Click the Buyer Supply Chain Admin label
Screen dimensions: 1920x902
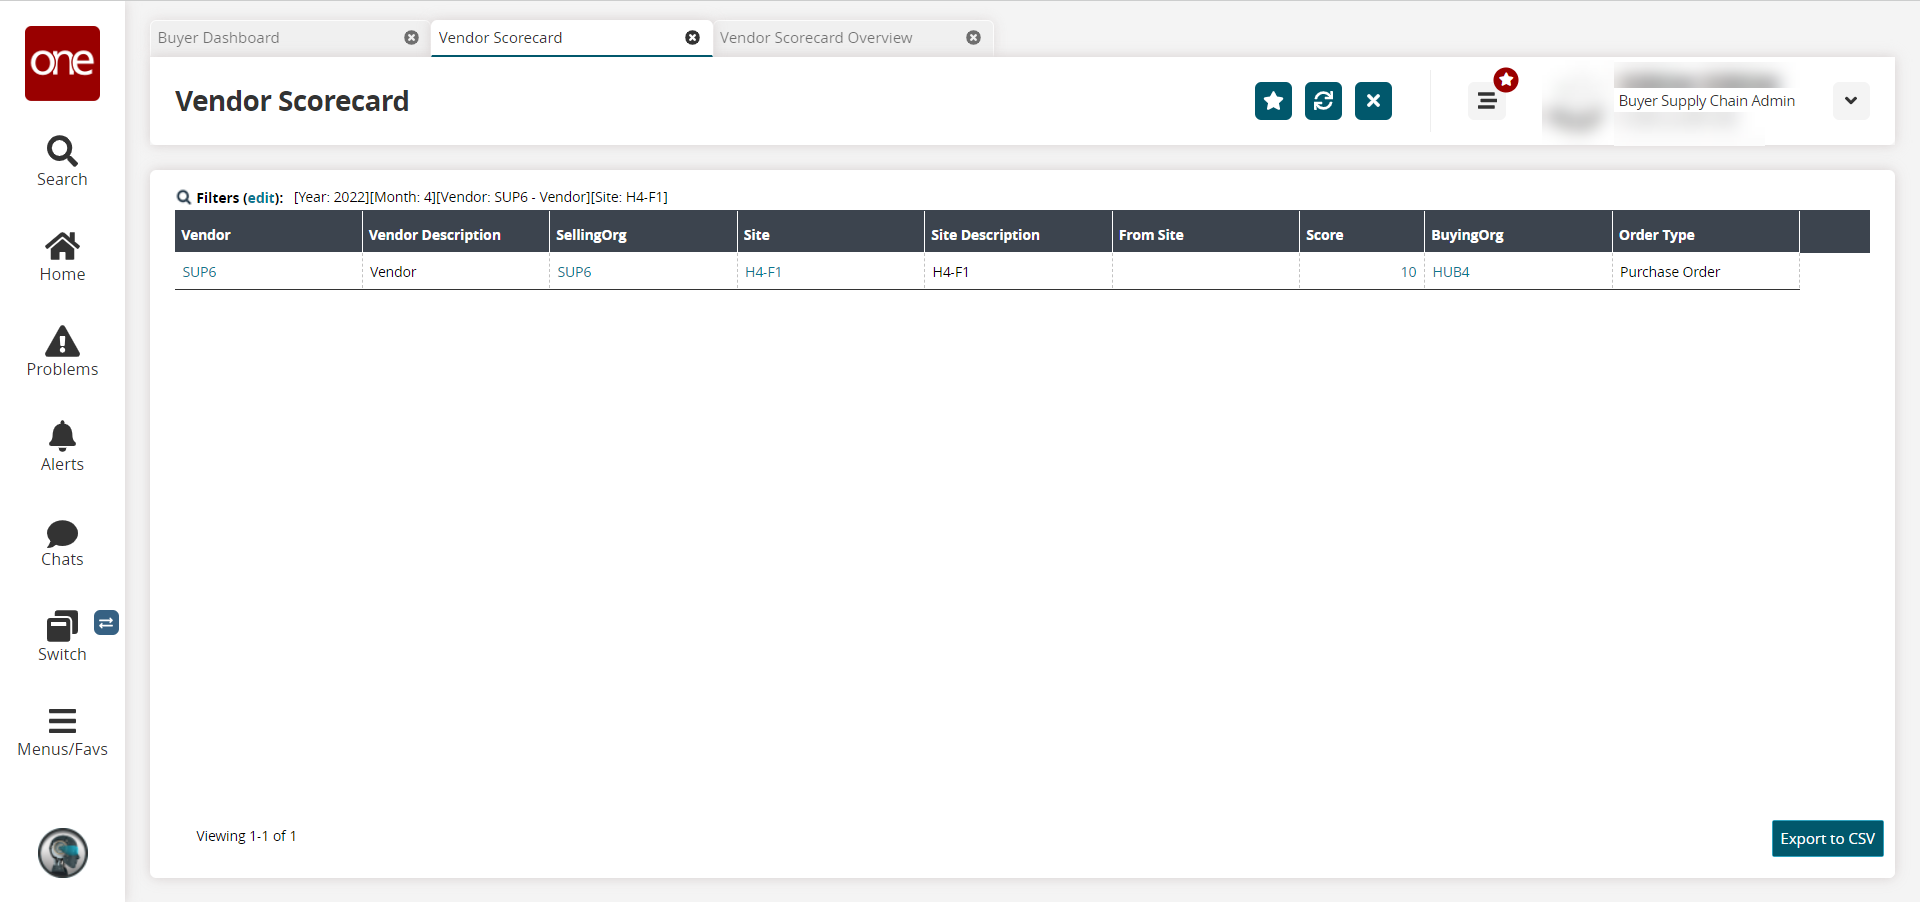click(1707, 101)
